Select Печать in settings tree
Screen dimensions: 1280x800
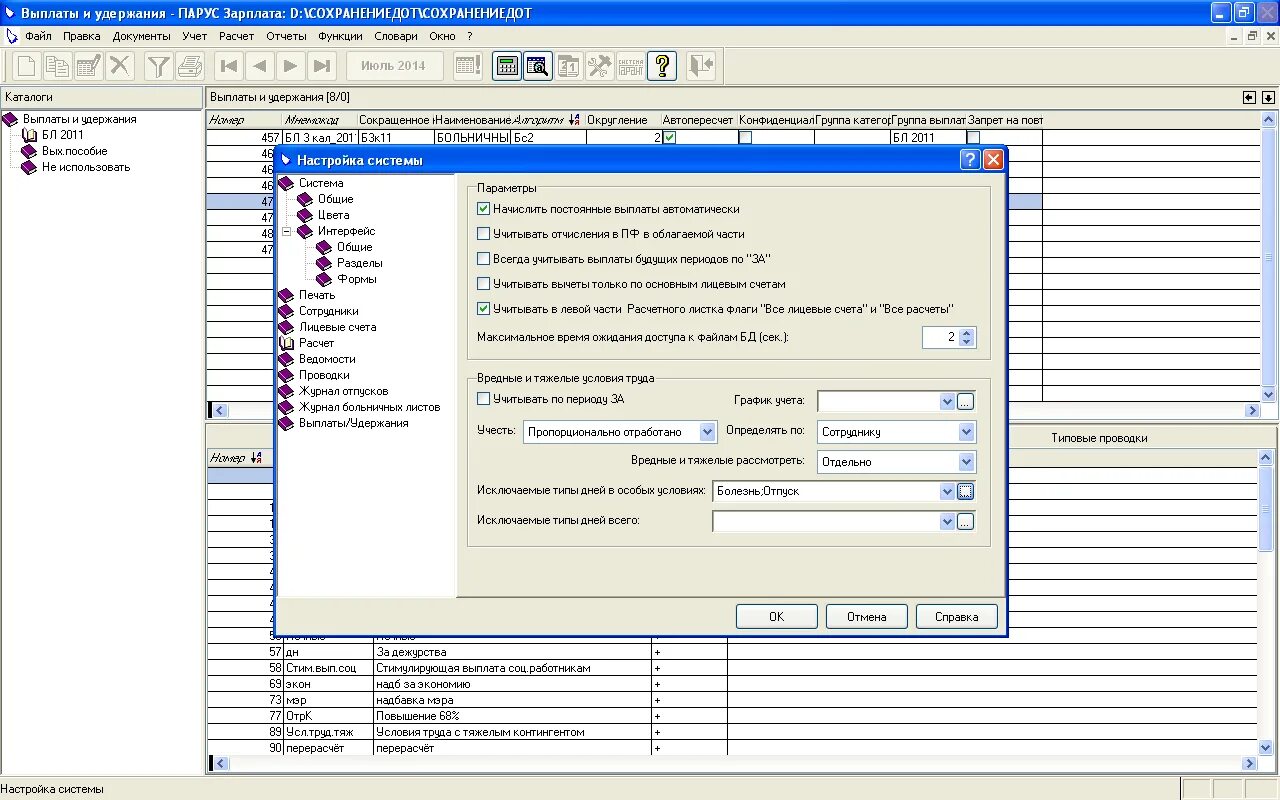pos(316,295)
